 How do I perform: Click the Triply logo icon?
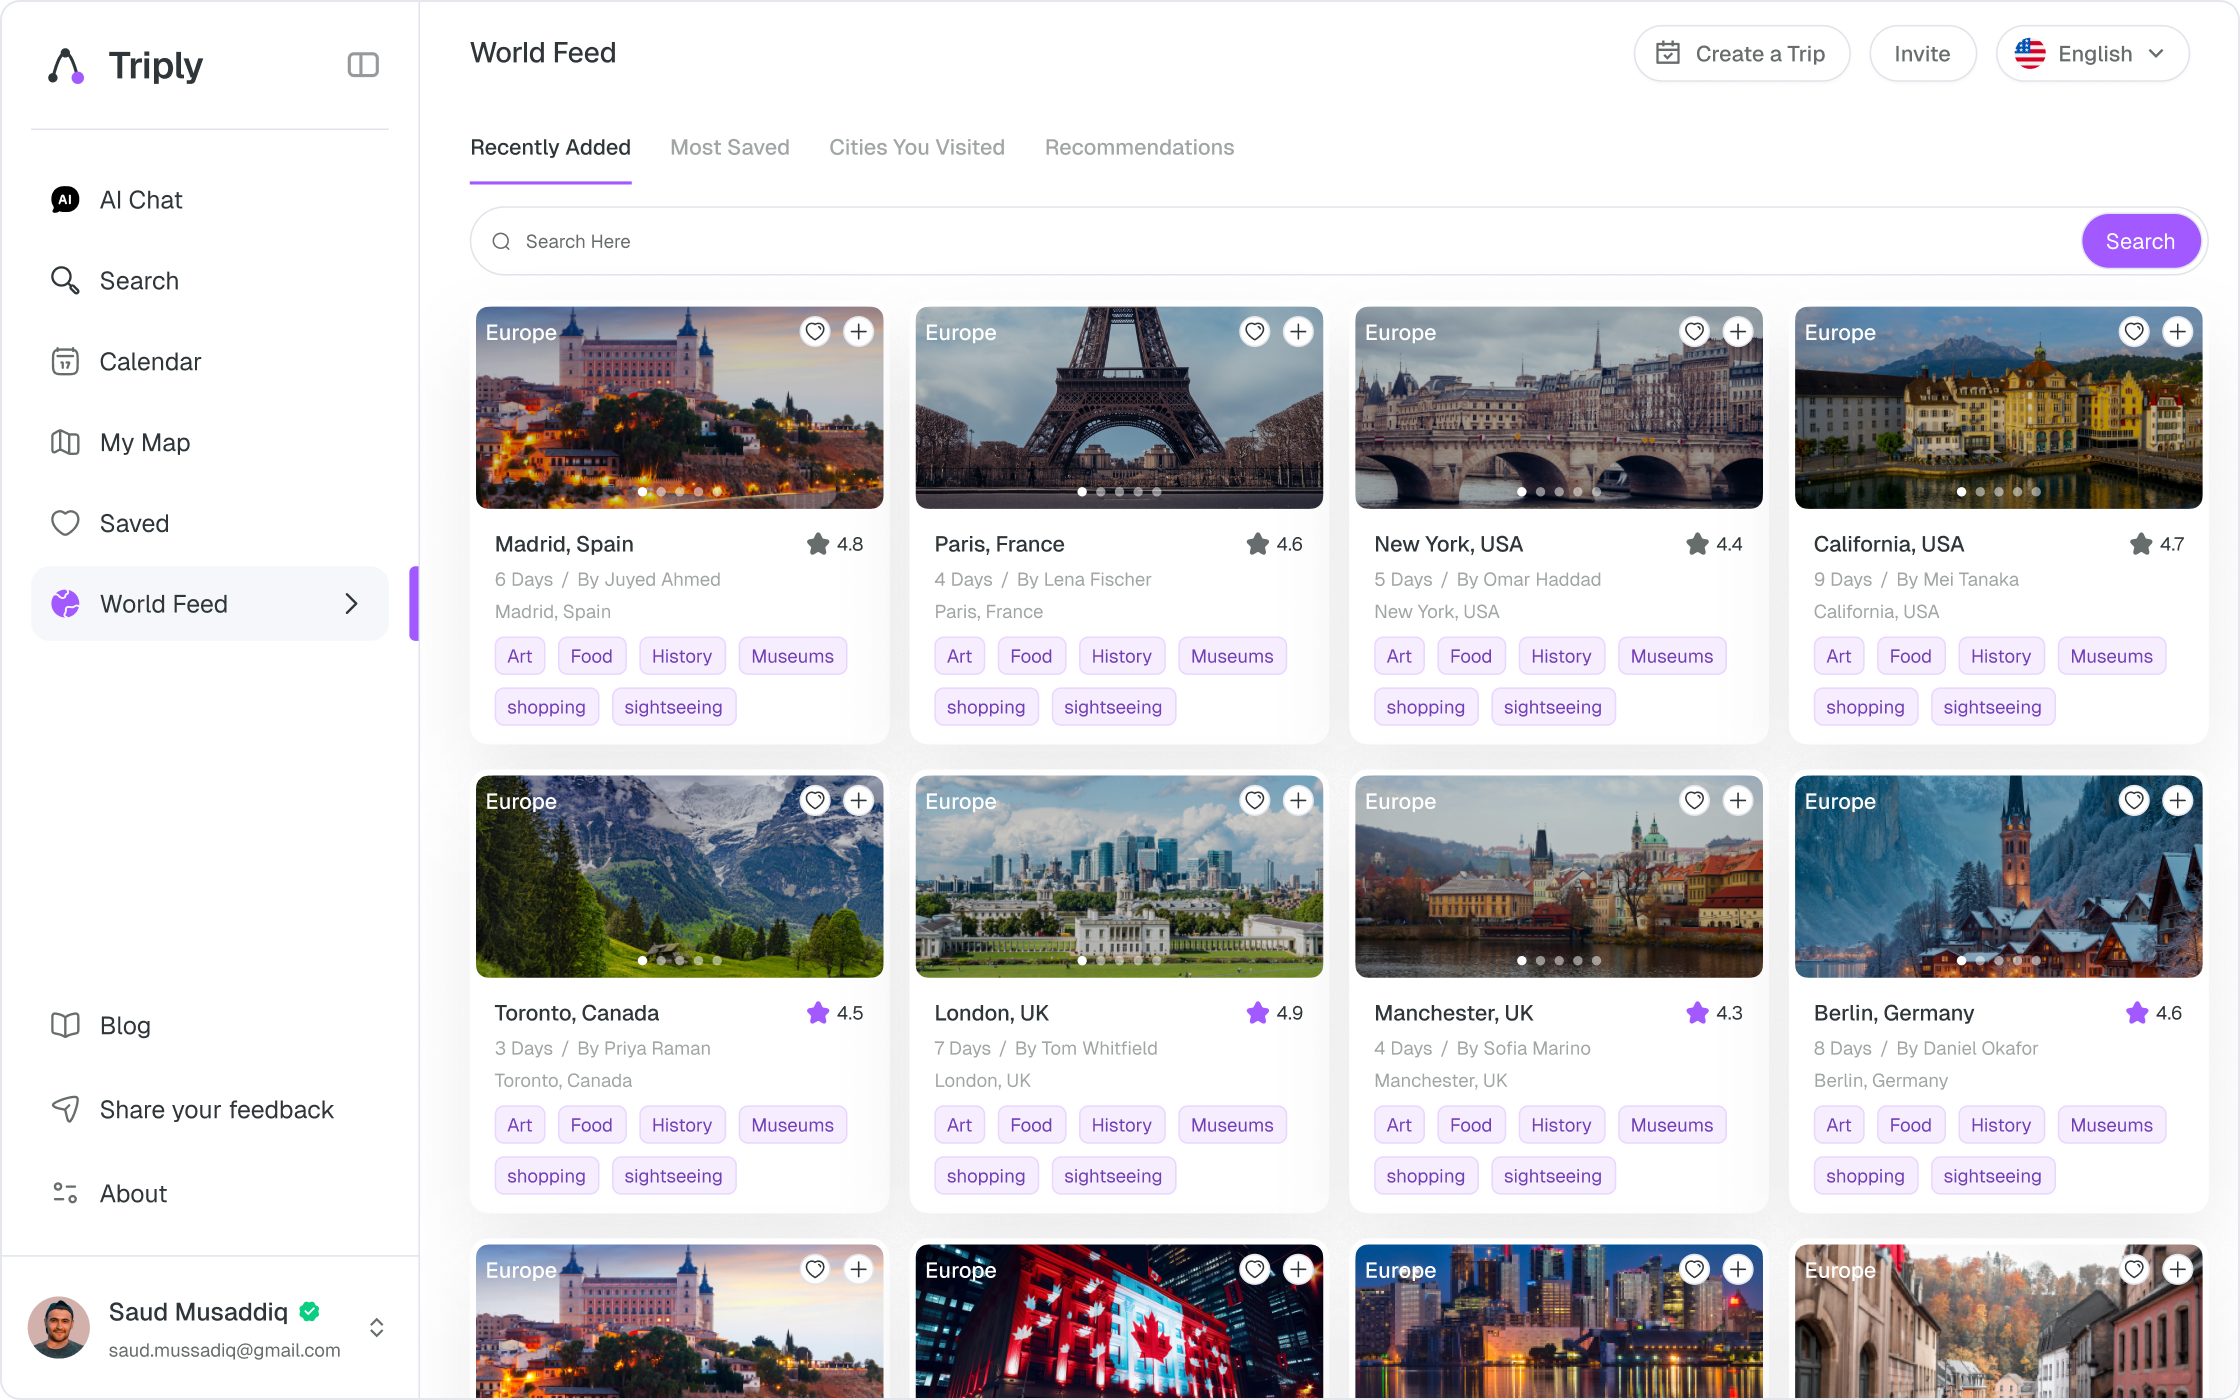point(66,66)
